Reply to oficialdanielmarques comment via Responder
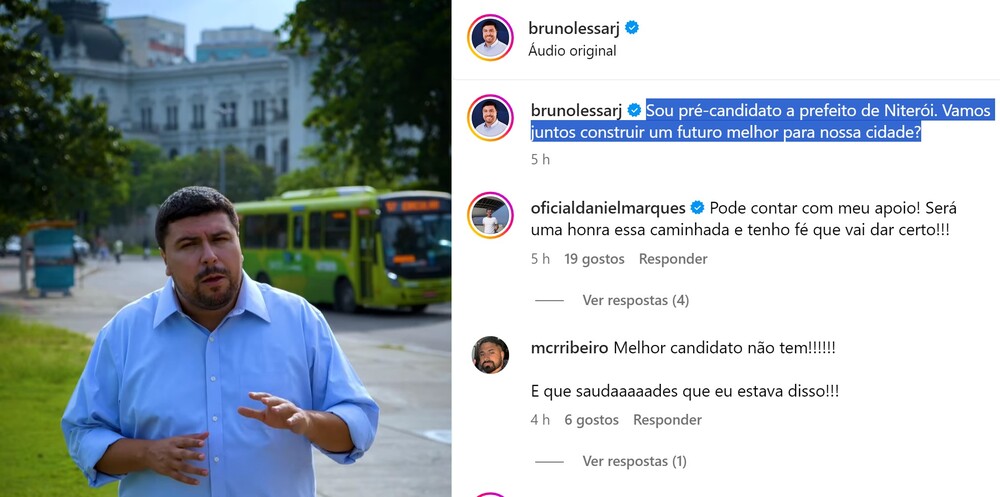 coord(673,259)
